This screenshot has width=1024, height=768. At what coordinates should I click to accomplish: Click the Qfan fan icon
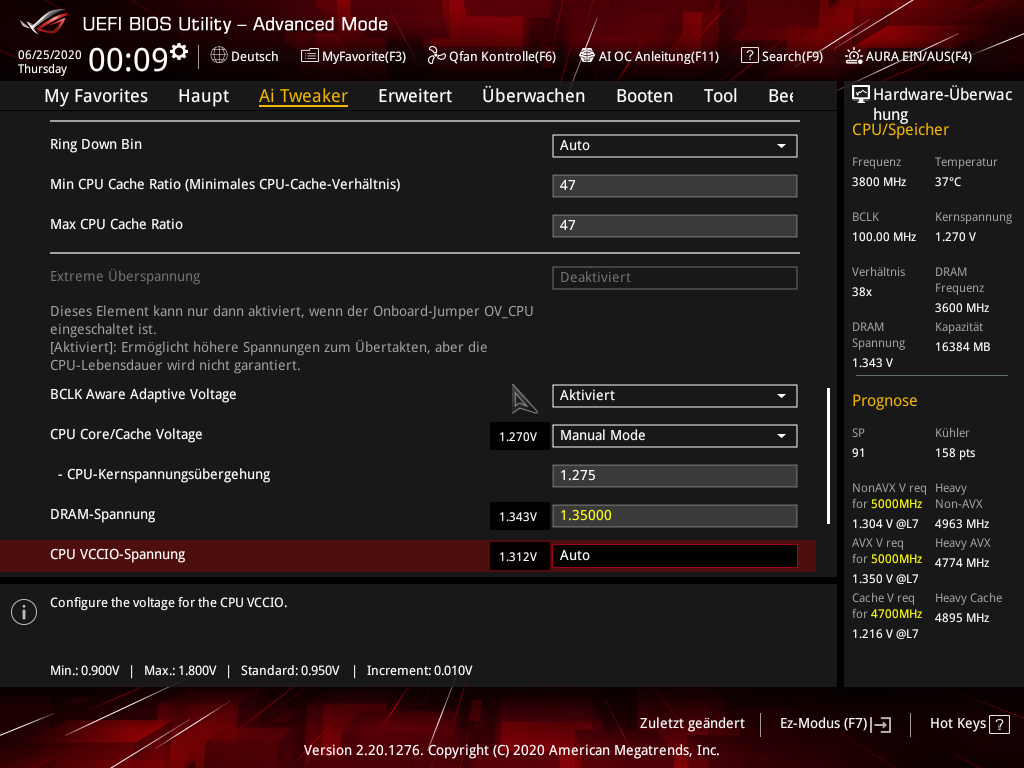point(436,56)
